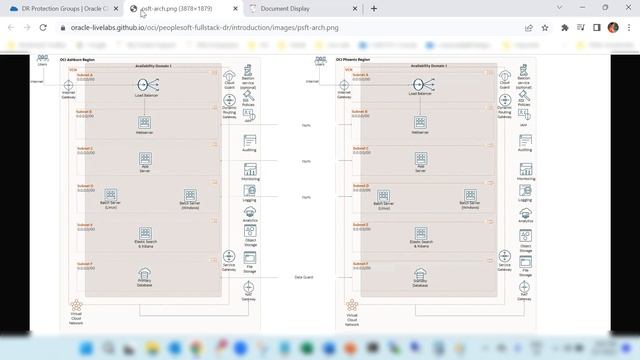This screenshot has height=360, width=640.
Task: Click the Virtual Cloud Network icon in Ashburn
Action: (x=76, y=305)
